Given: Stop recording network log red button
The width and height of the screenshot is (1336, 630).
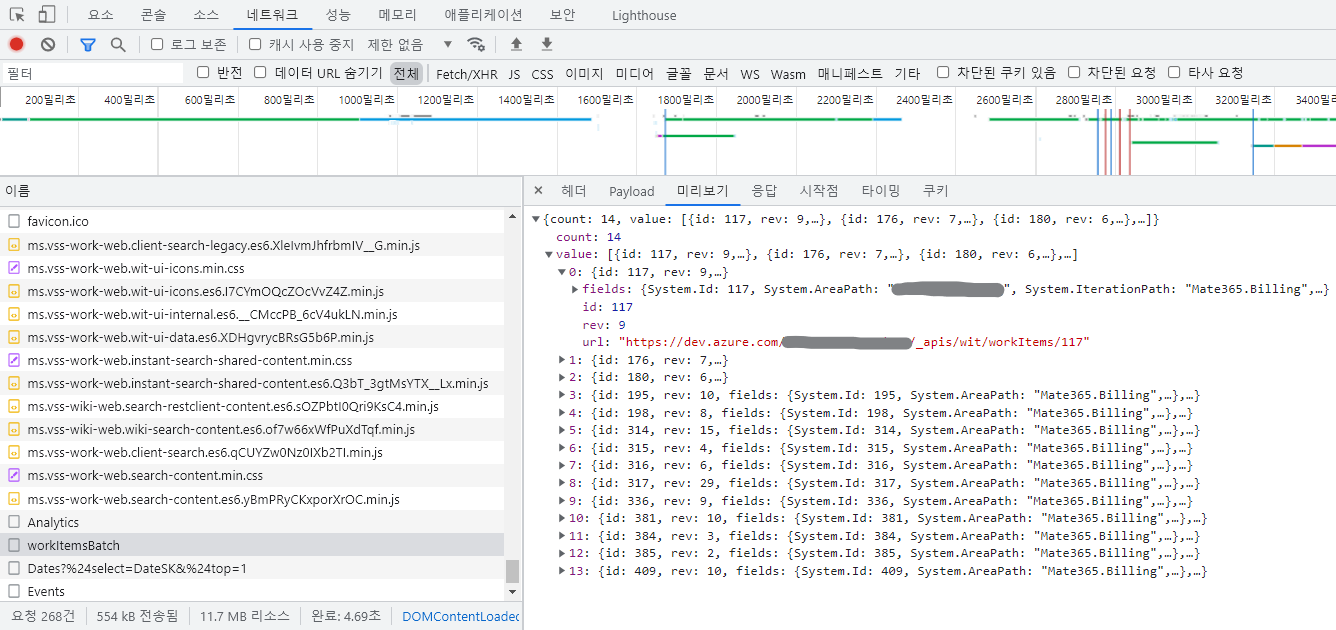Looking at the screenshot, I should coord(17,44).
